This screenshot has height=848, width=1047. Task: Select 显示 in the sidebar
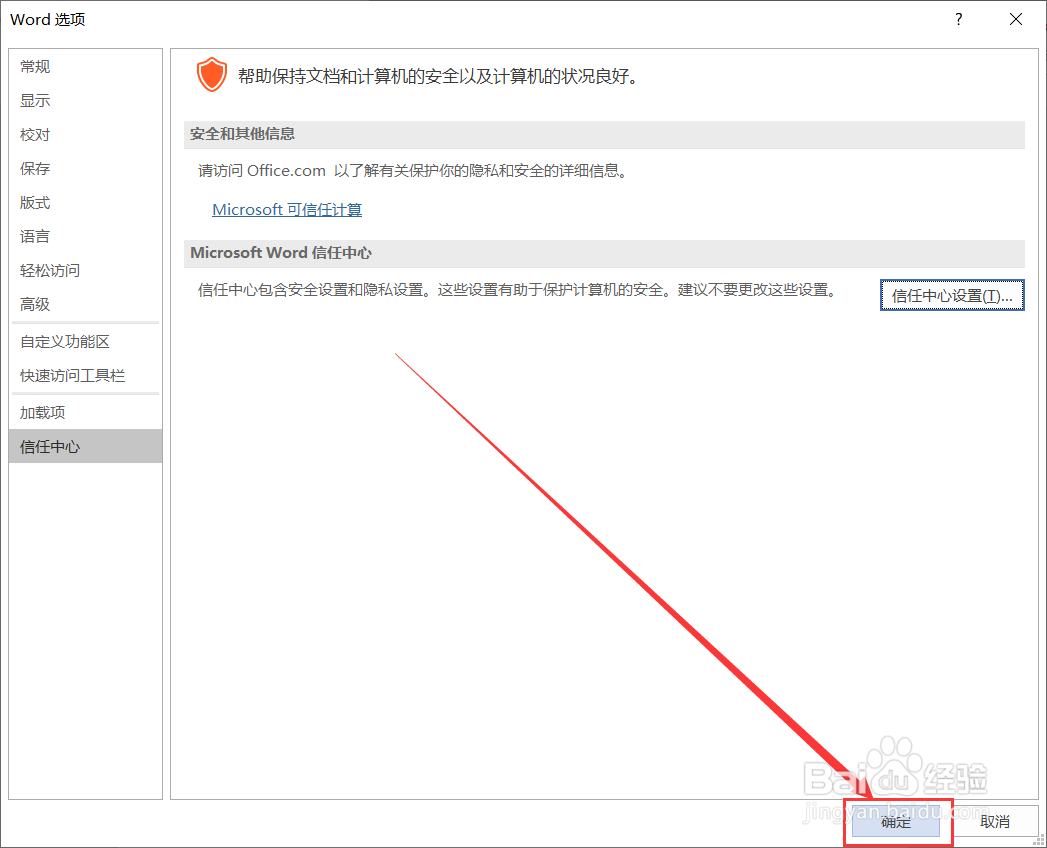coord(85,101)
